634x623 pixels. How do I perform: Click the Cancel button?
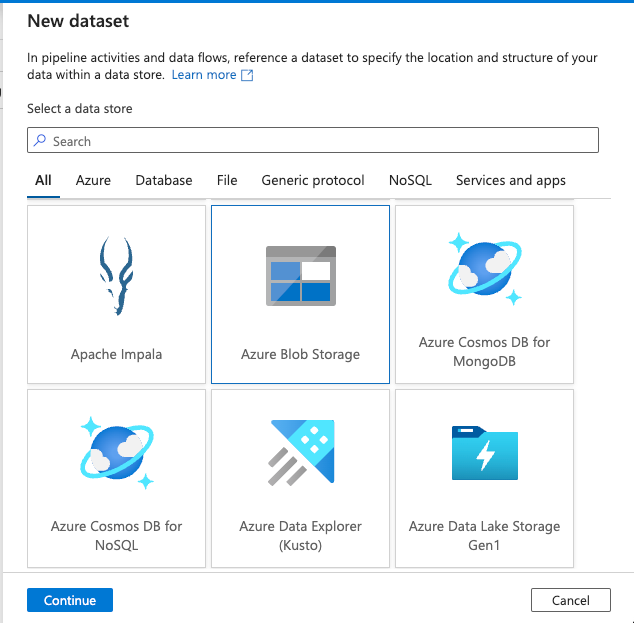[570, 600]
